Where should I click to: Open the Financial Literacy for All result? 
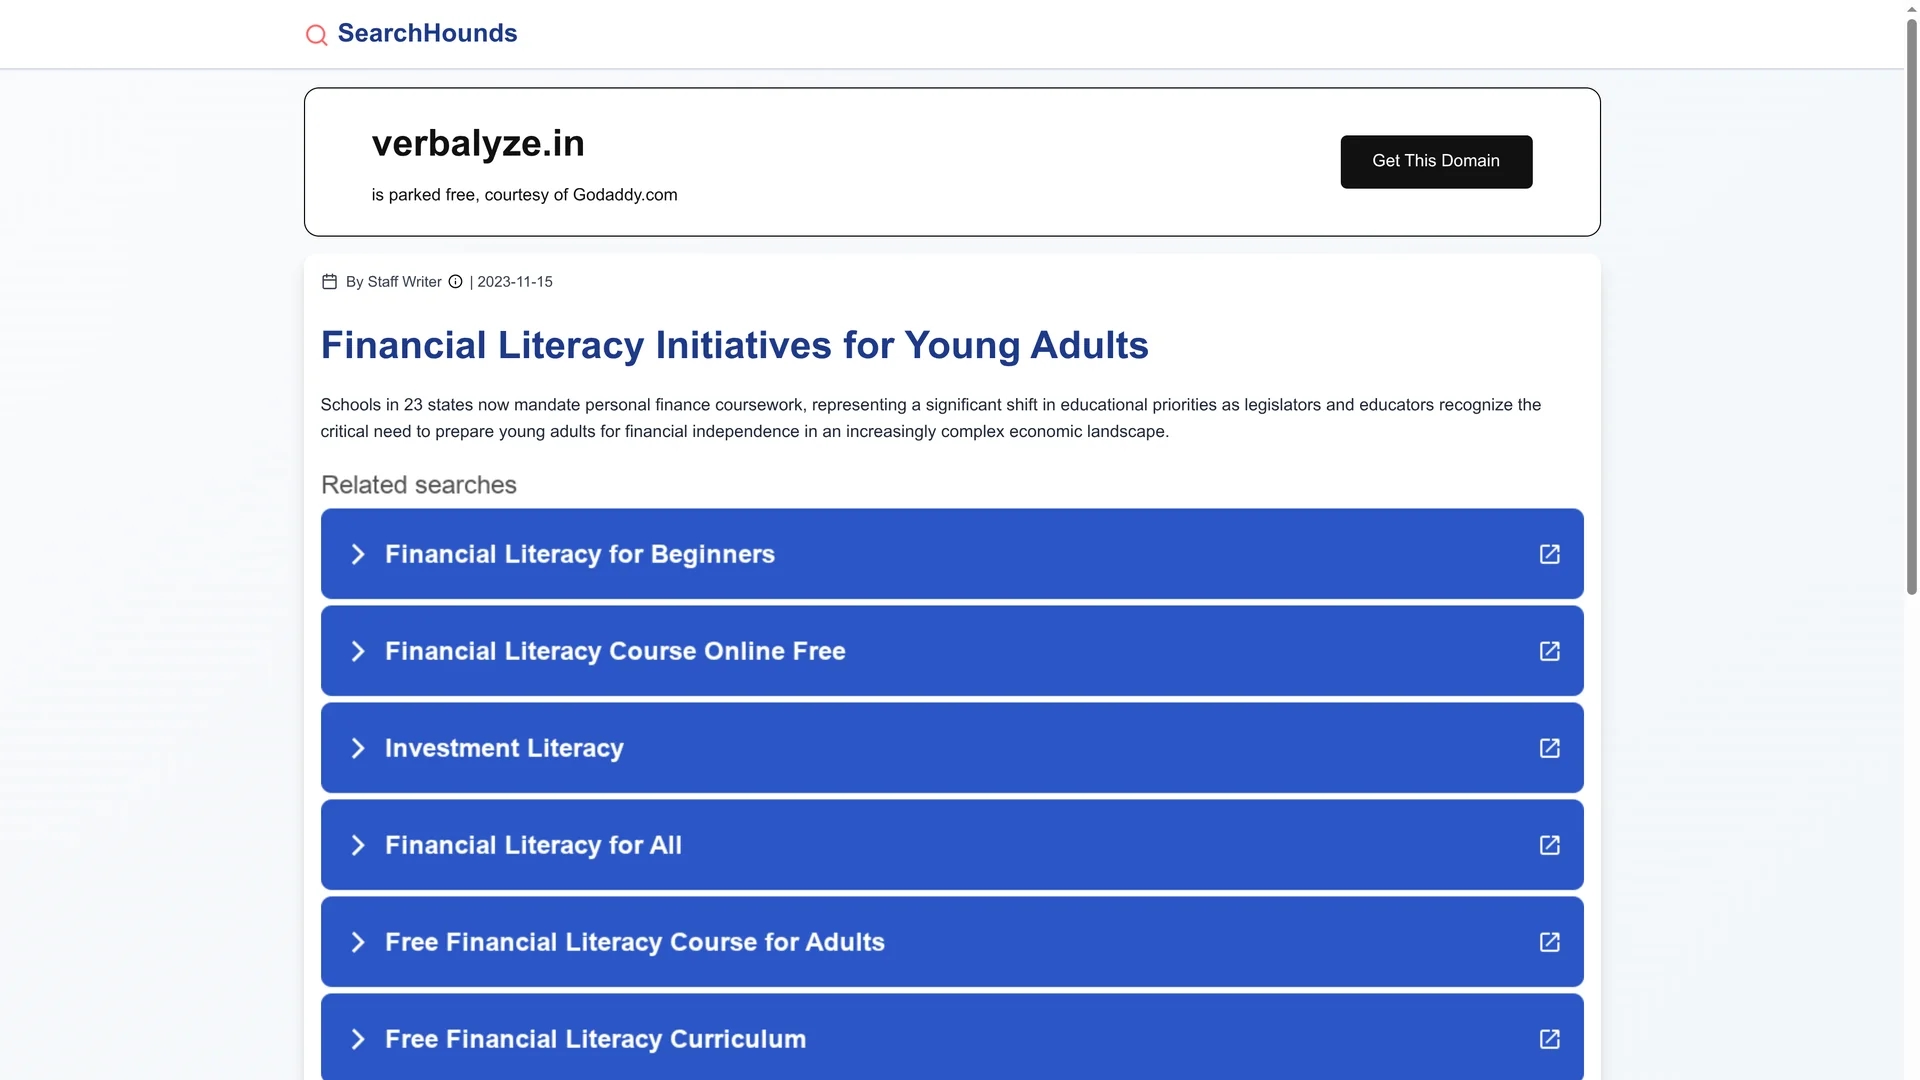[x=952, y=845]
